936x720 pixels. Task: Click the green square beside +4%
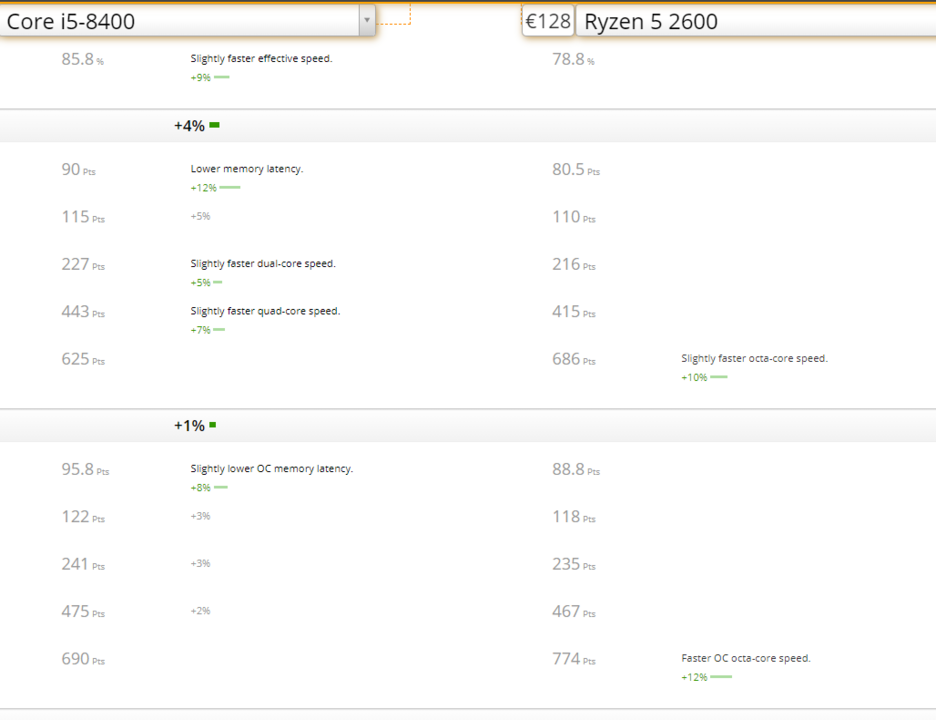(x=214, y=125)
